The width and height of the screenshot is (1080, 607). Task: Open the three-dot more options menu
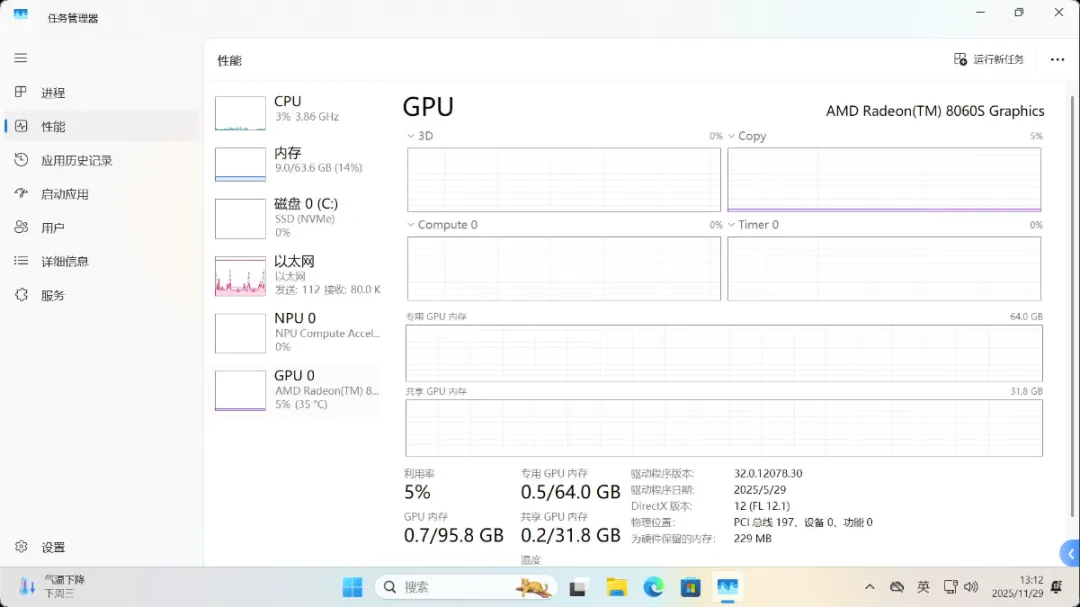[x=1057, y=60]
